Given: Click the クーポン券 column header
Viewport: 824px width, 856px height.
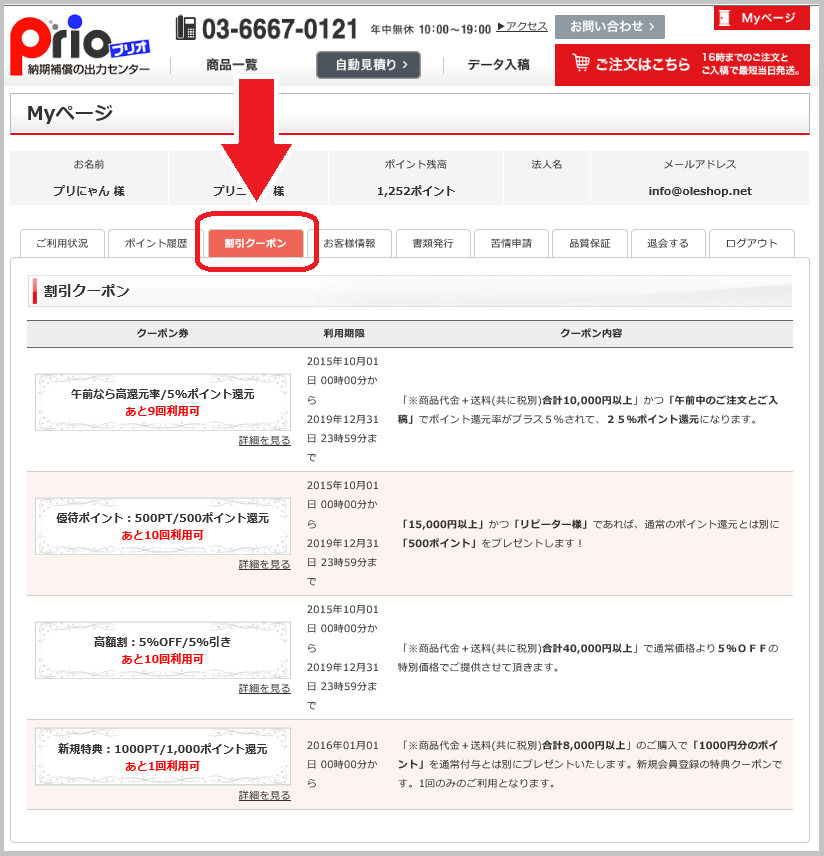Looking at the screenshot, I should point(163,333).
